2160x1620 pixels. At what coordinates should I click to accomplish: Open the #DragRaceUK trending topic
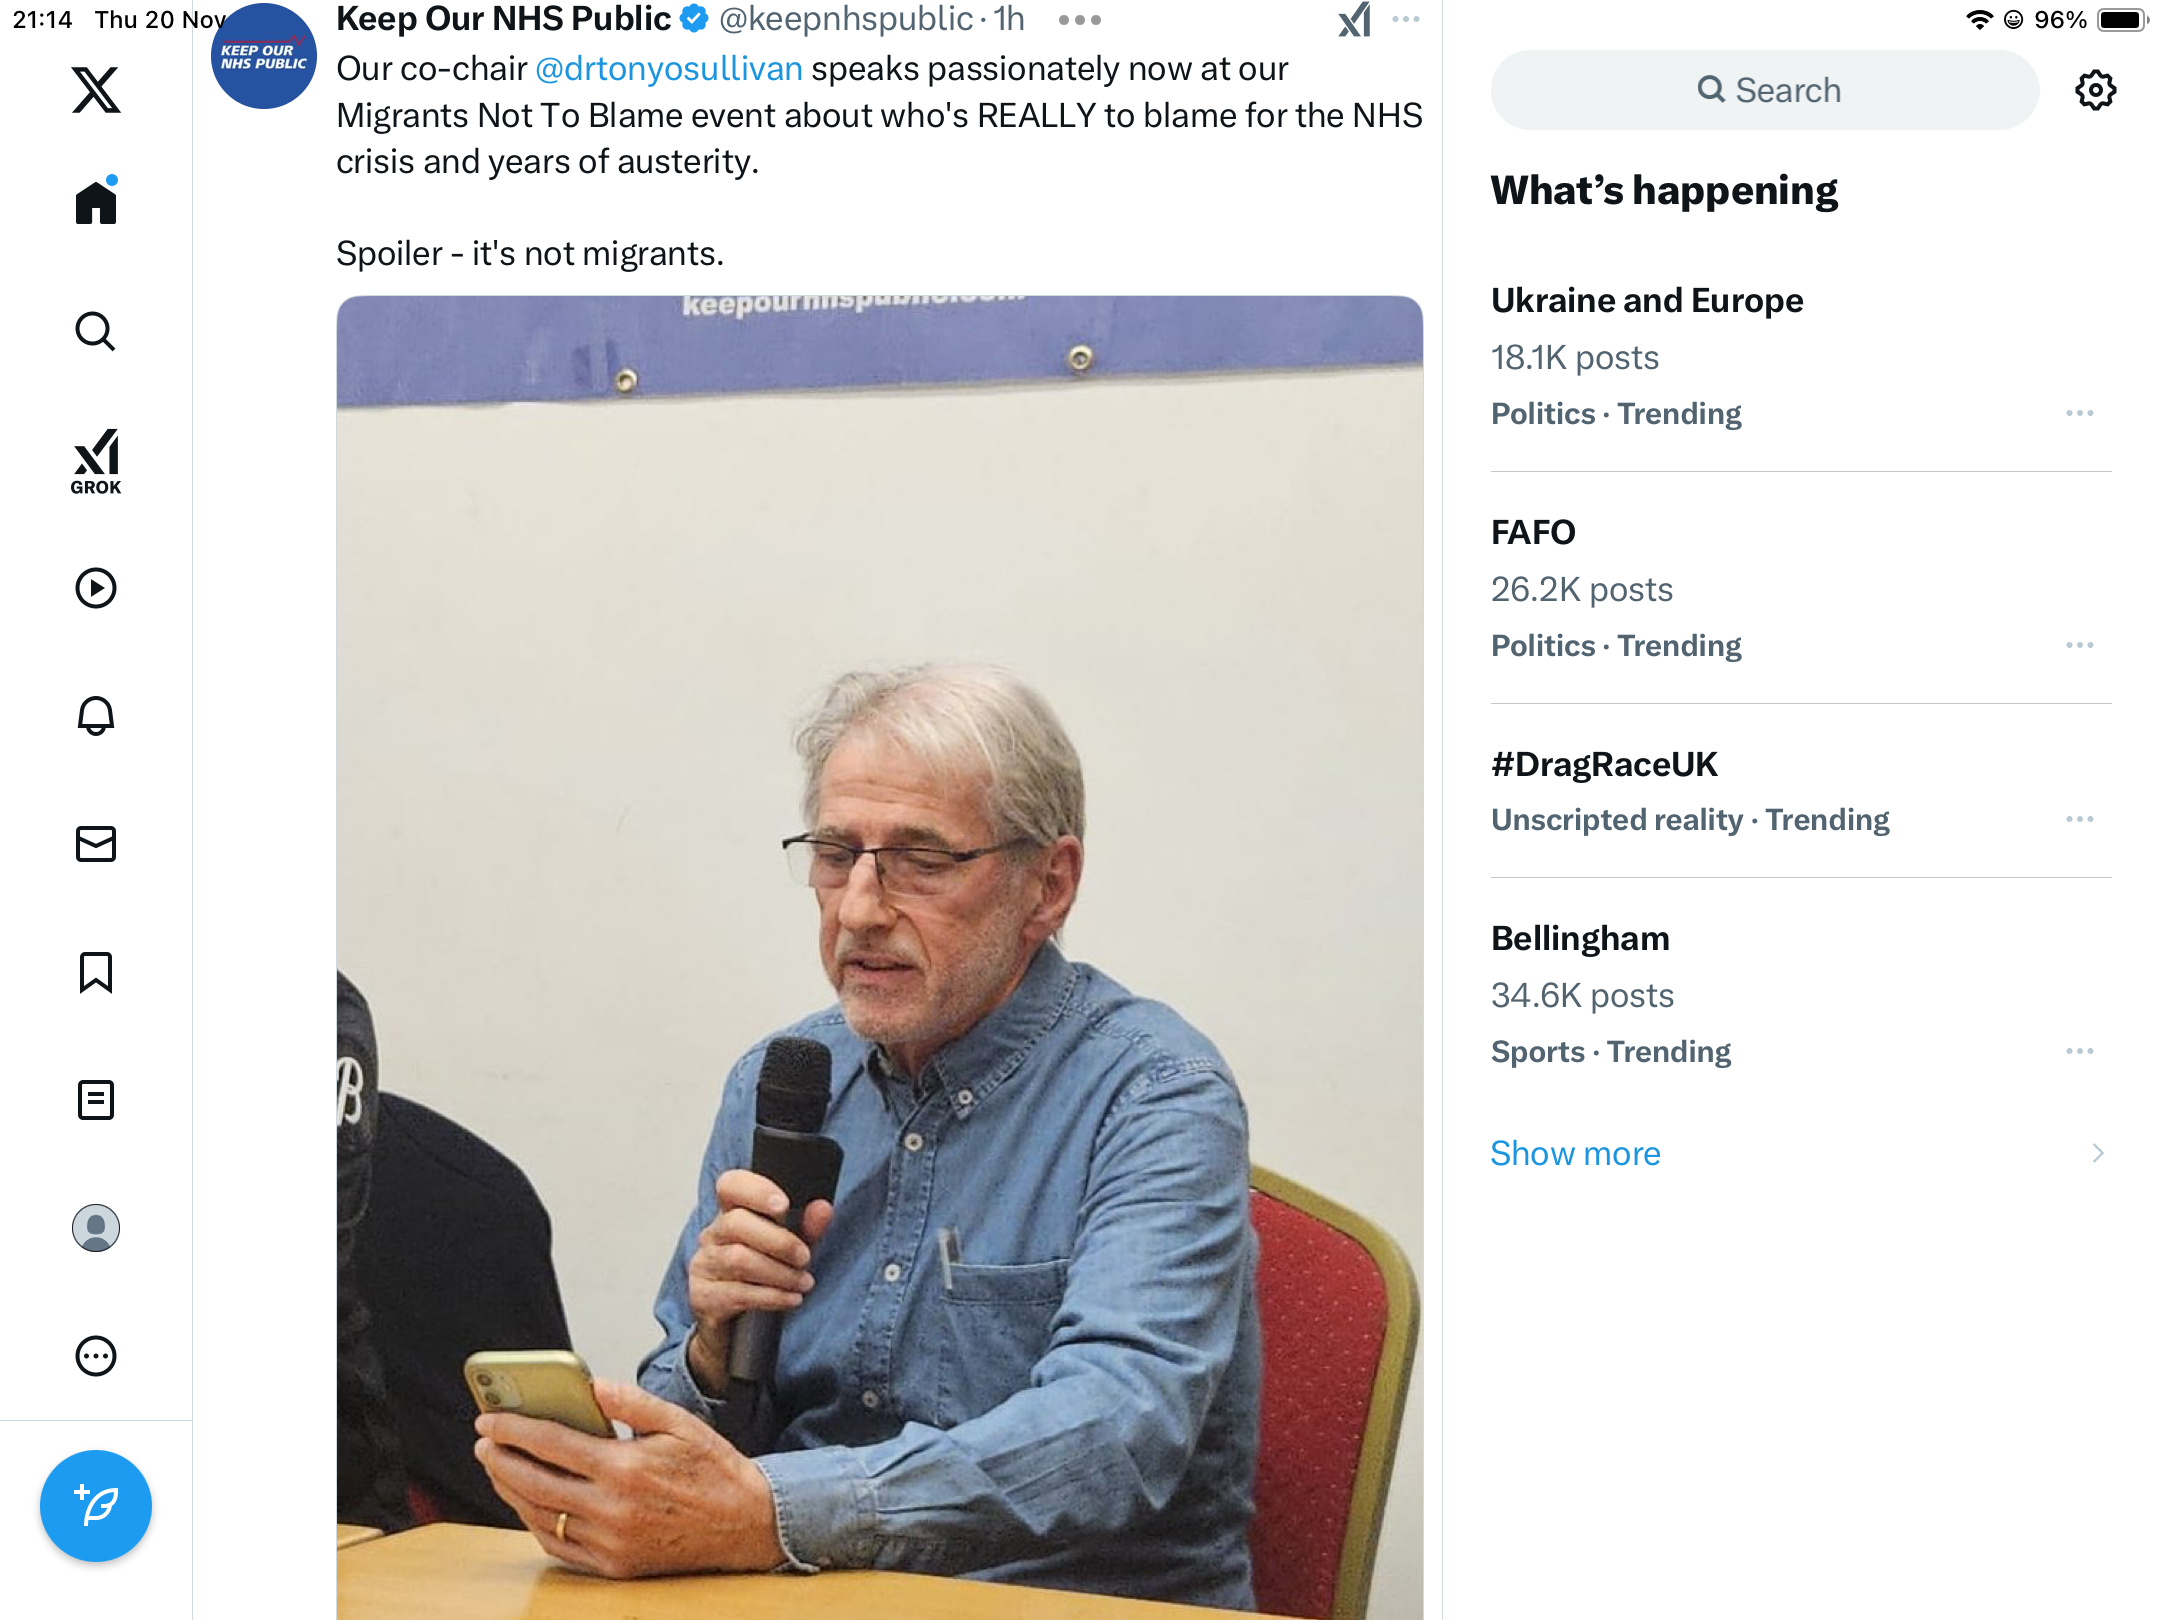coord(1801,790)
